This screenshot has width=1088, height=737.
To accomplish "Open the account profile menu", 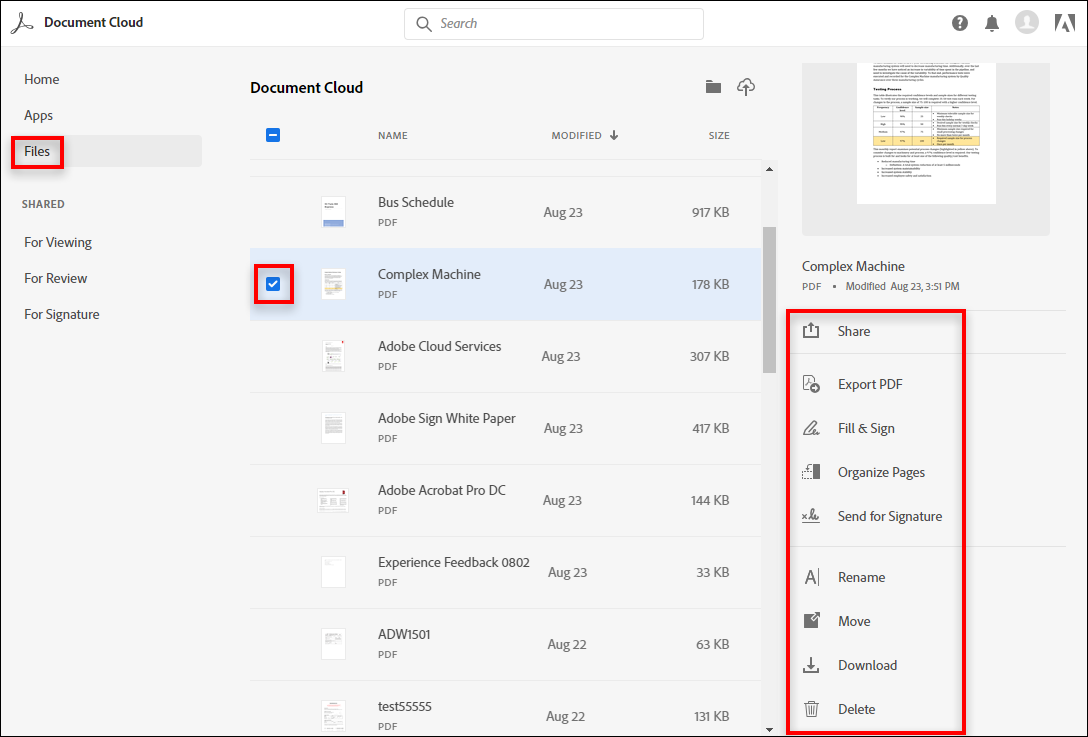I will (x=1027, y=21).
